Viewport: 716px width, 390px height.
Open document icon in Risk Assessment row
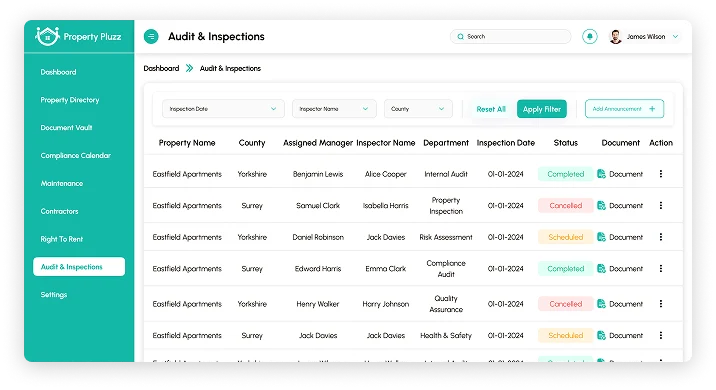(601, 237)
